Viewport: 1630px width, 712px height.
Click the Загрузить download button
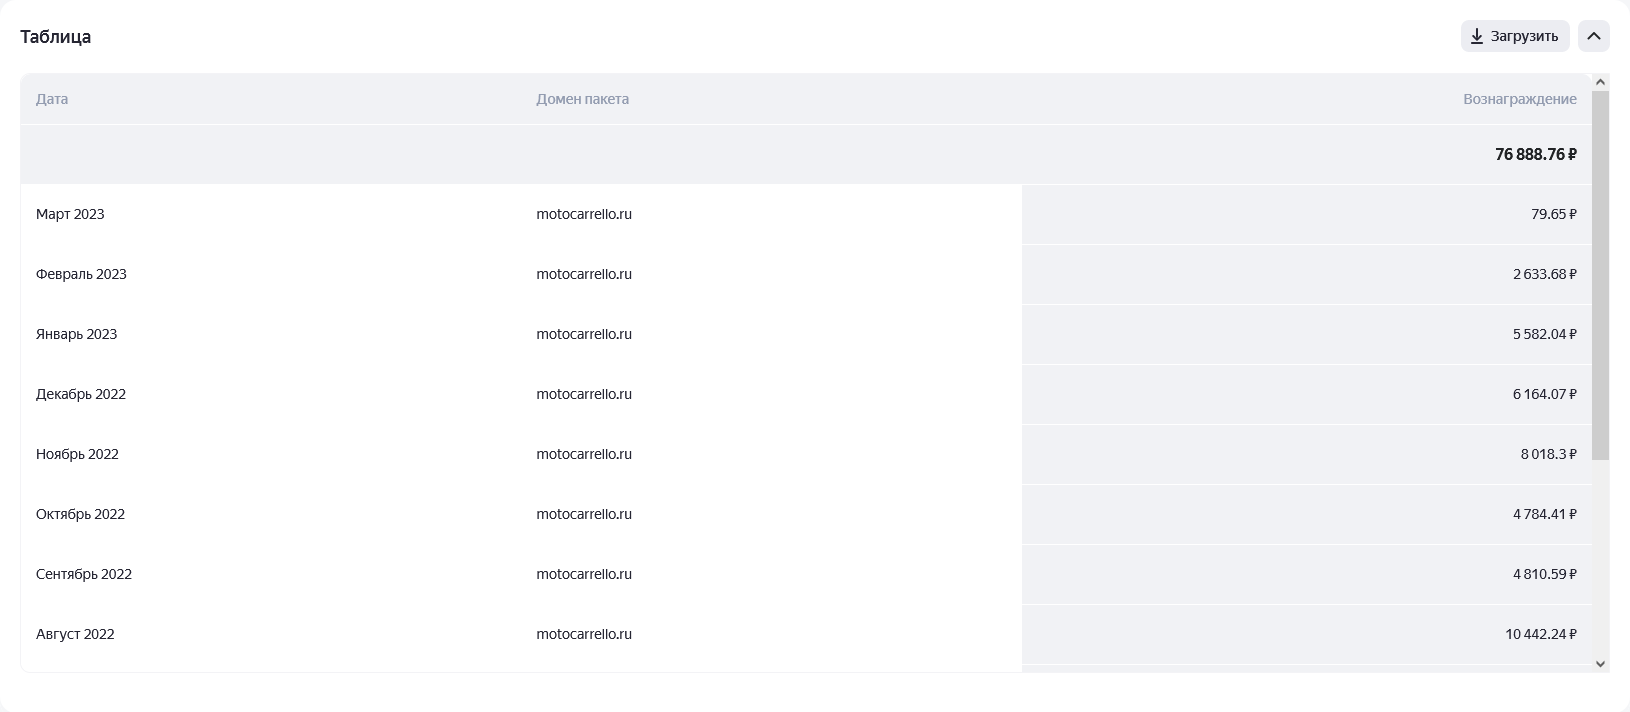1515,36
